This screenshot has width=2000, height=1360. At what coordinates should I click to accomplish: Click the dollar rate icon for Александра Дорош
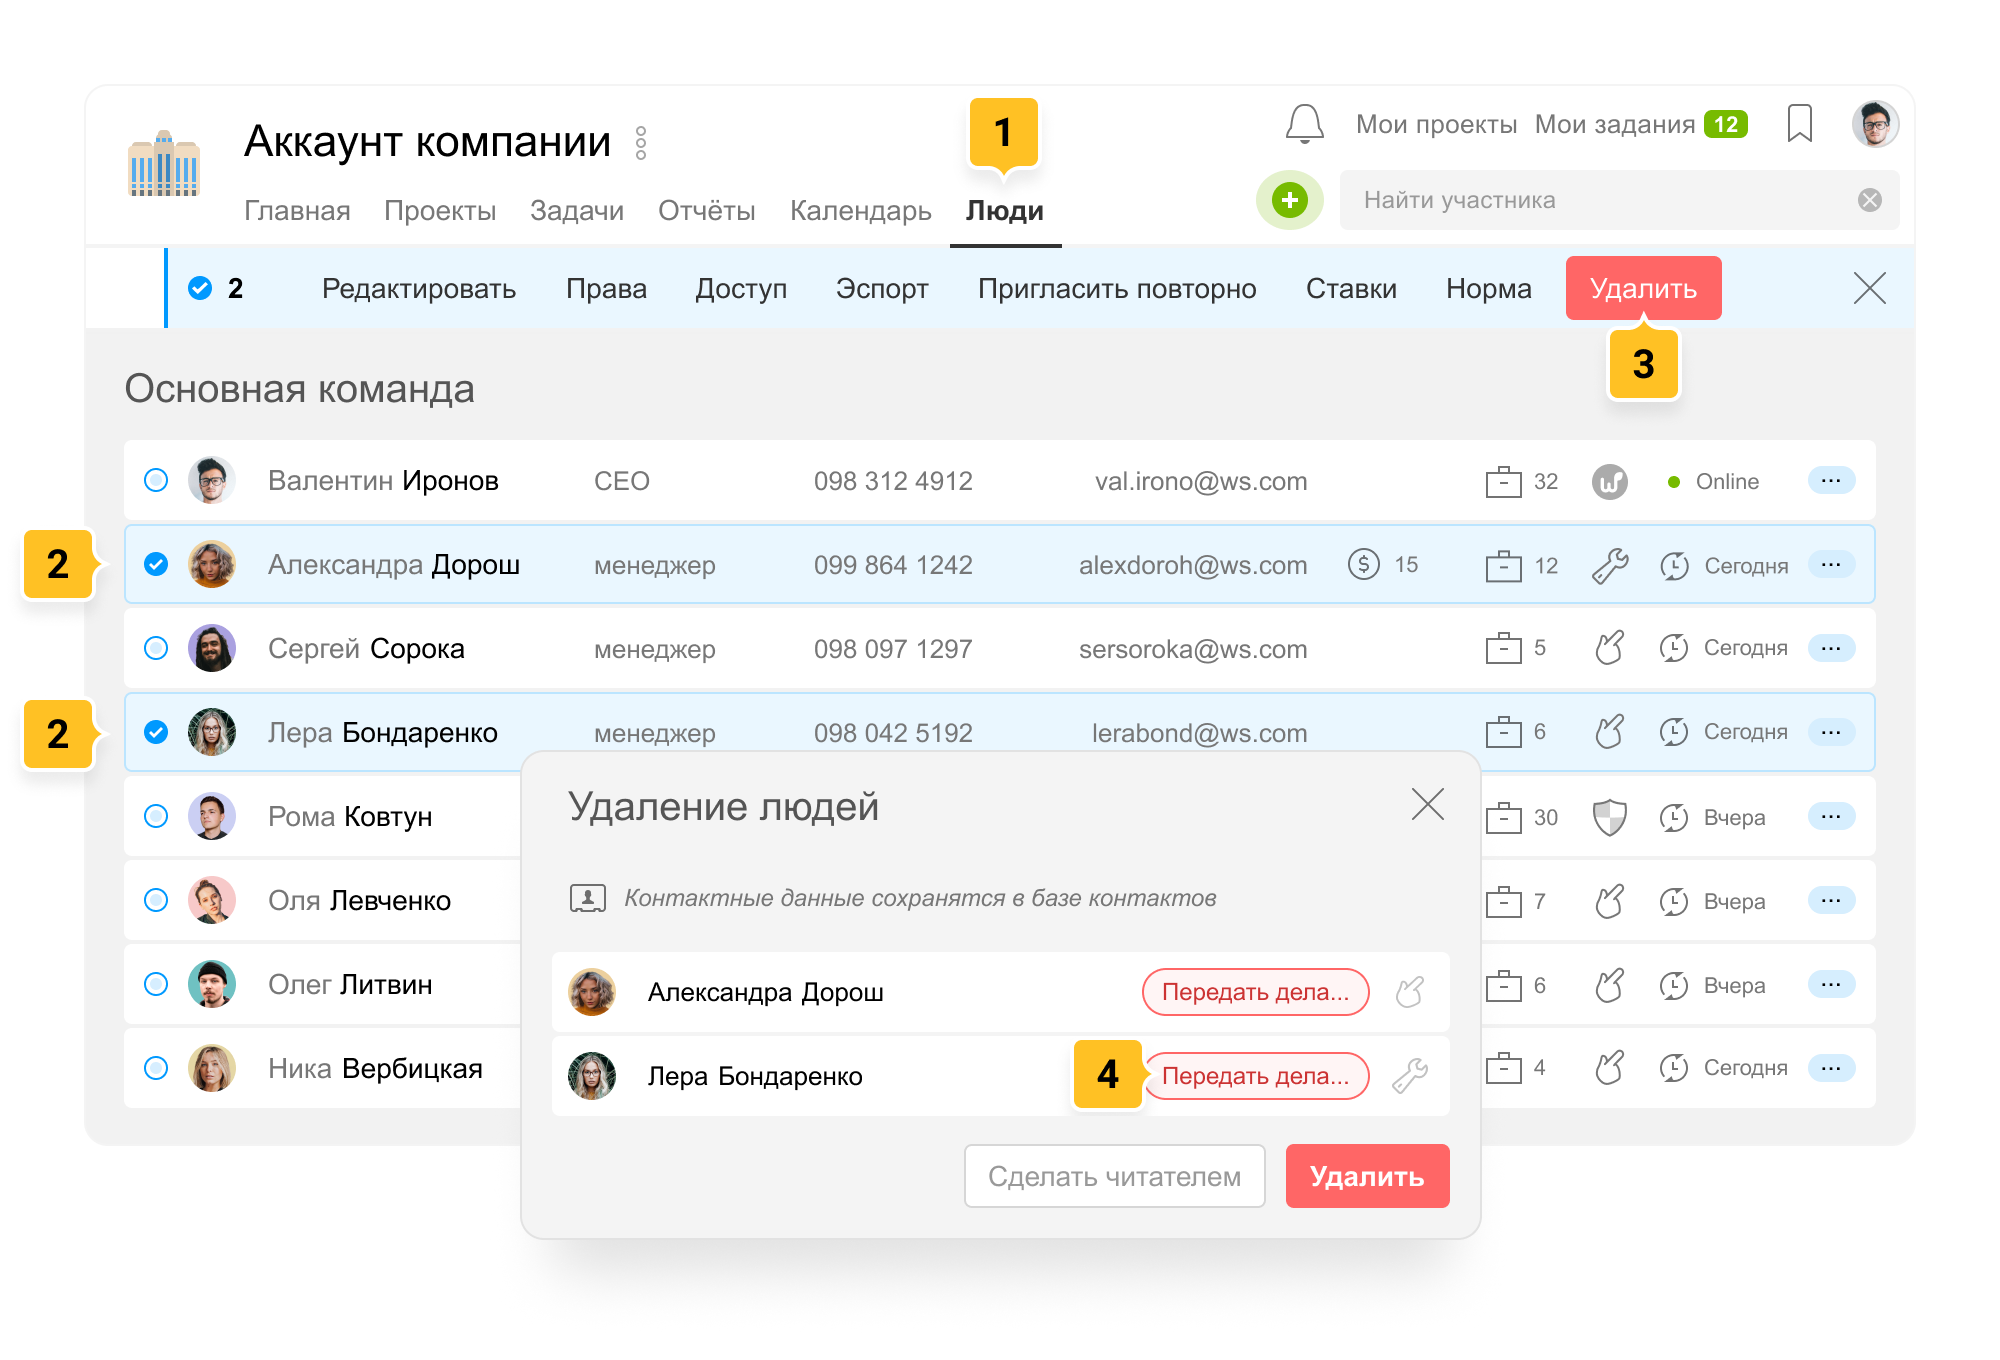tap(1363, 565)
